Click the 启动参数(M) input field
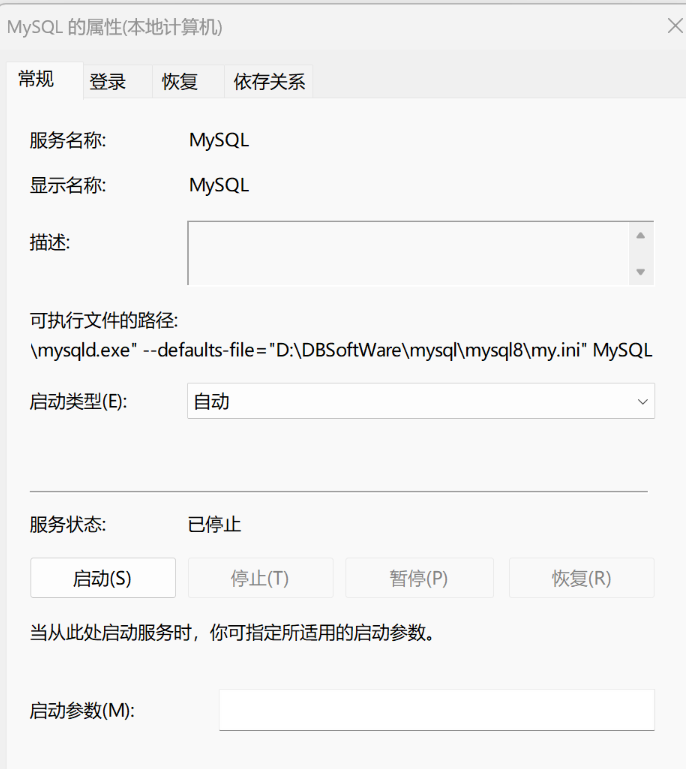The height and width of the screenshot is (769, 686). (436, 710)
